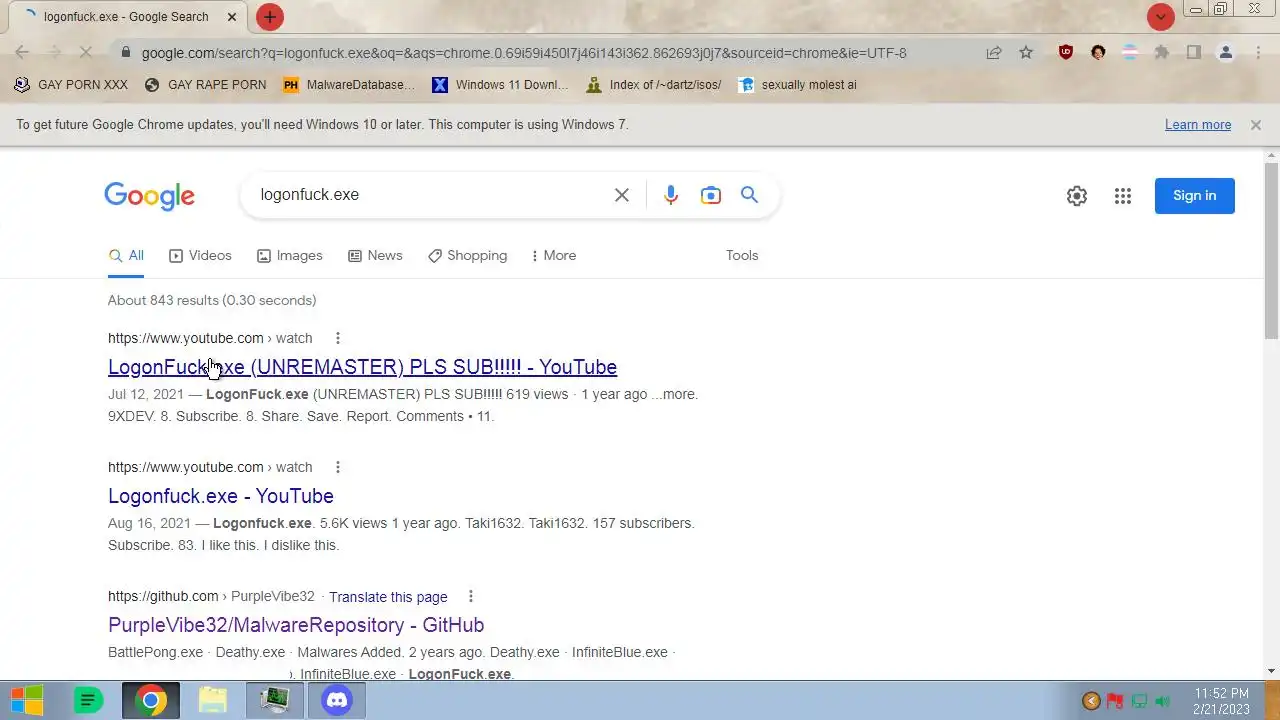
Task: Click the orange circular tray icon
Action: click(1091, 701)
